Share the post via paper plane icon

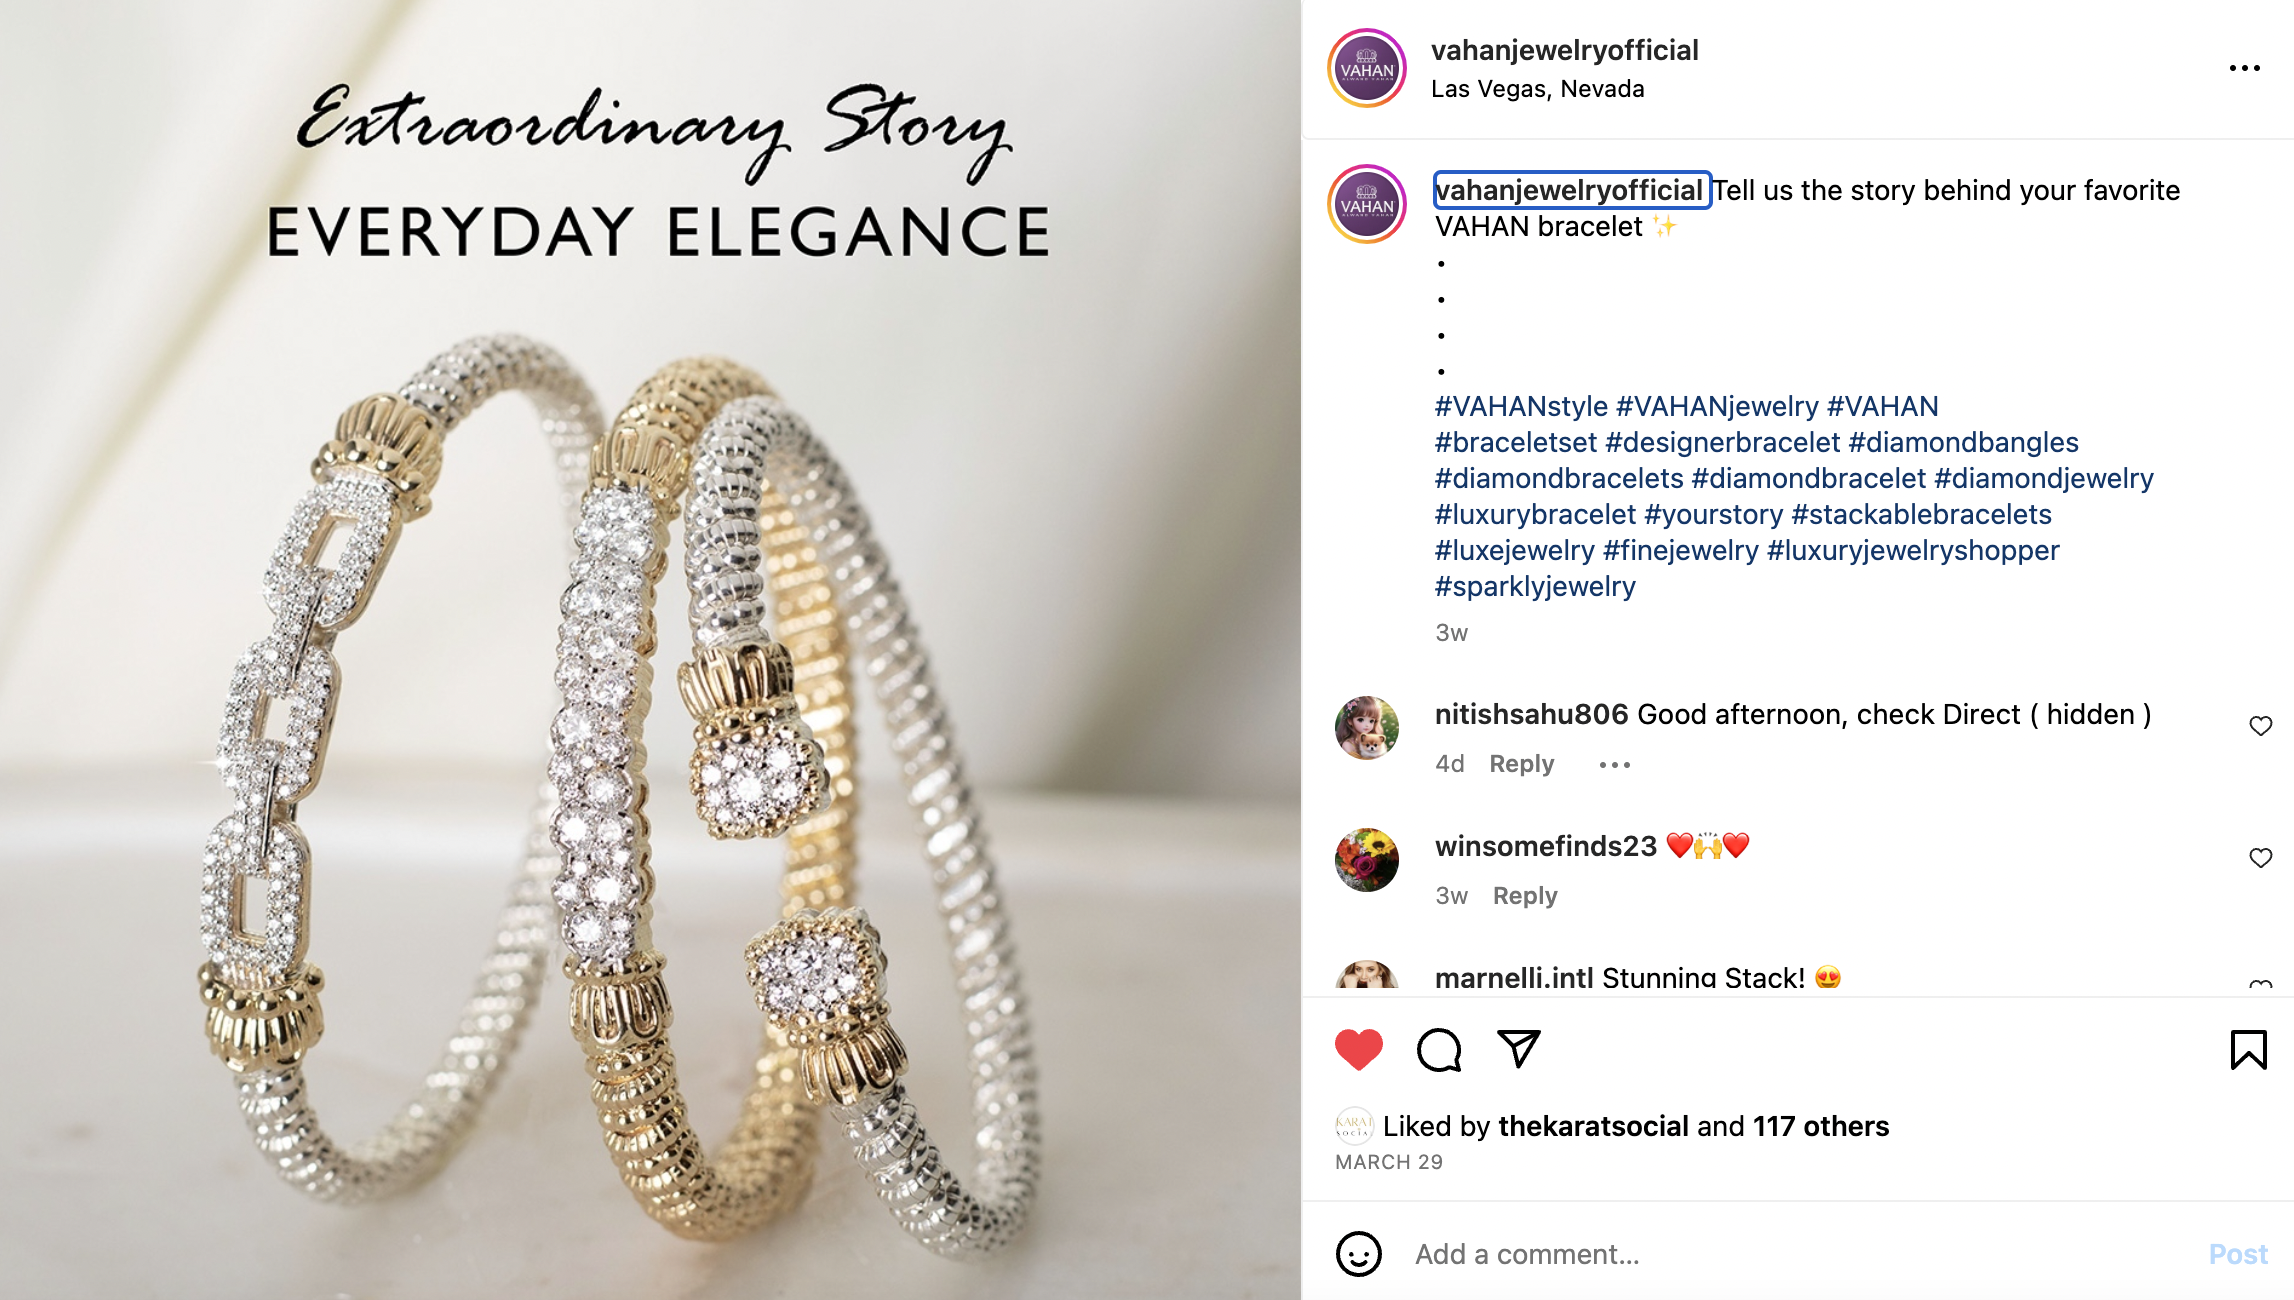(x=1518, y=1049)
